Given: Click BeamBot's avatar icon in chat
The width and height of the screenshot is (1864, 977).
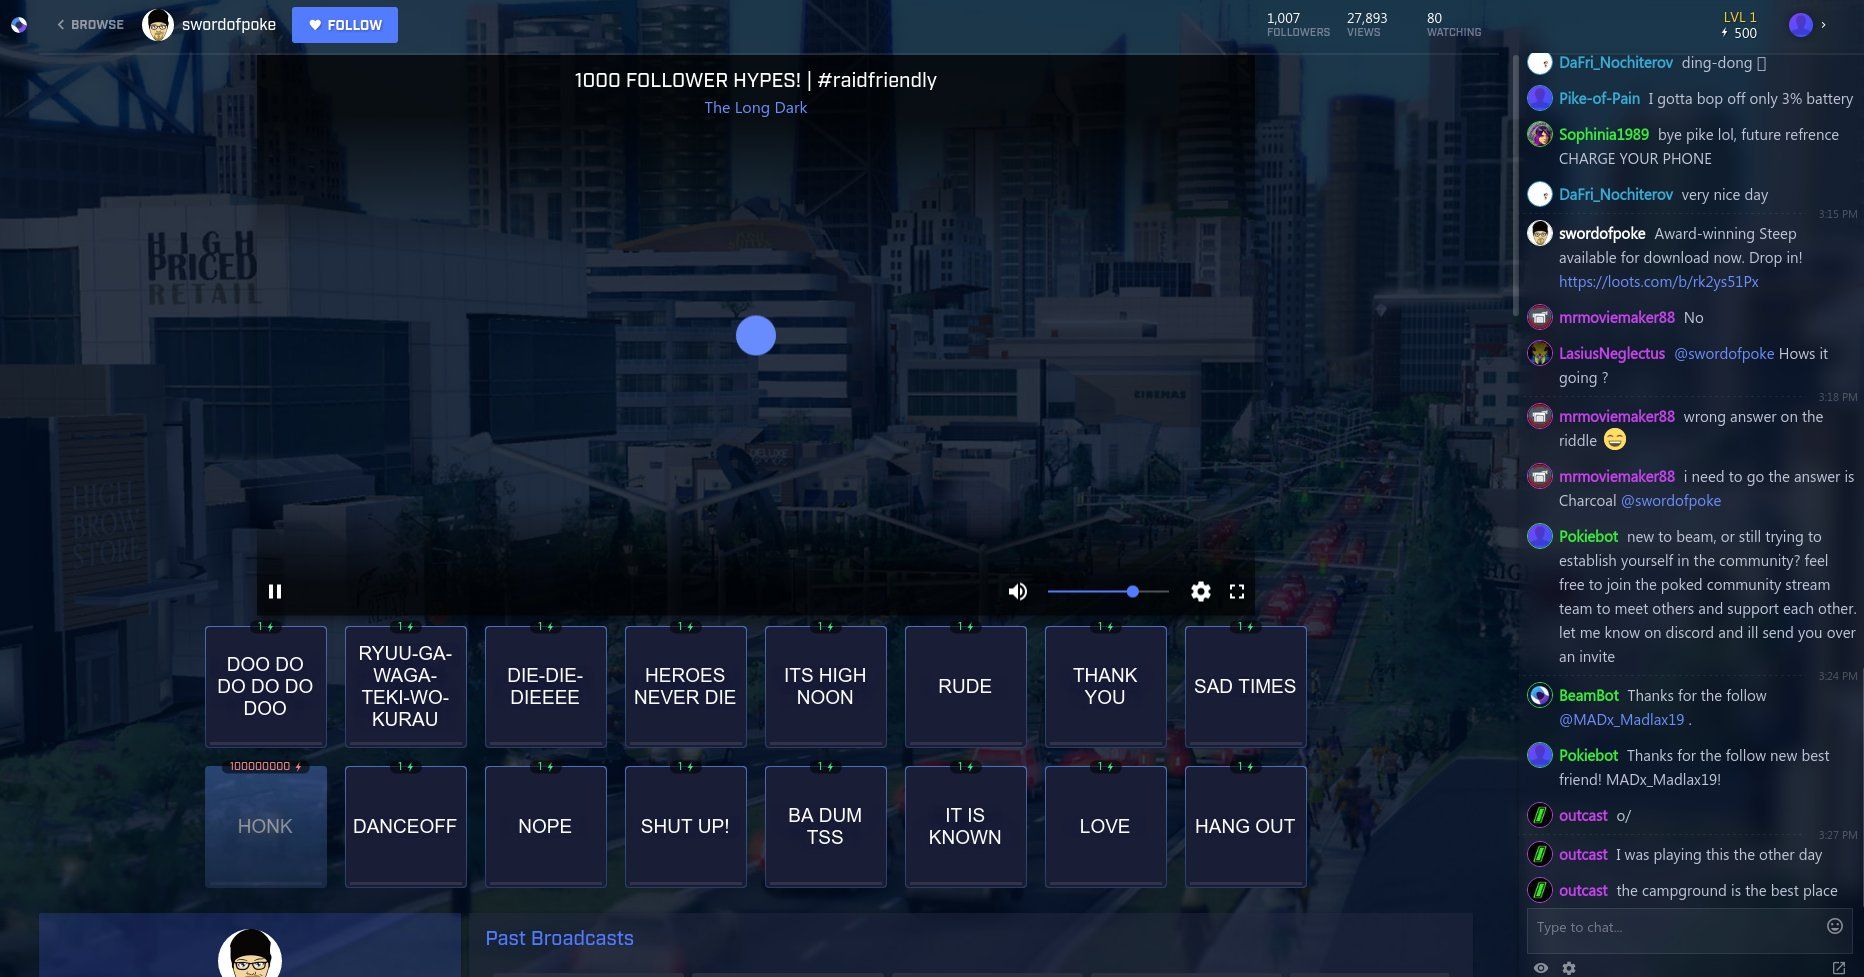Looking at the screenshot, I should pyautogui.click(x=1540, y=695).
